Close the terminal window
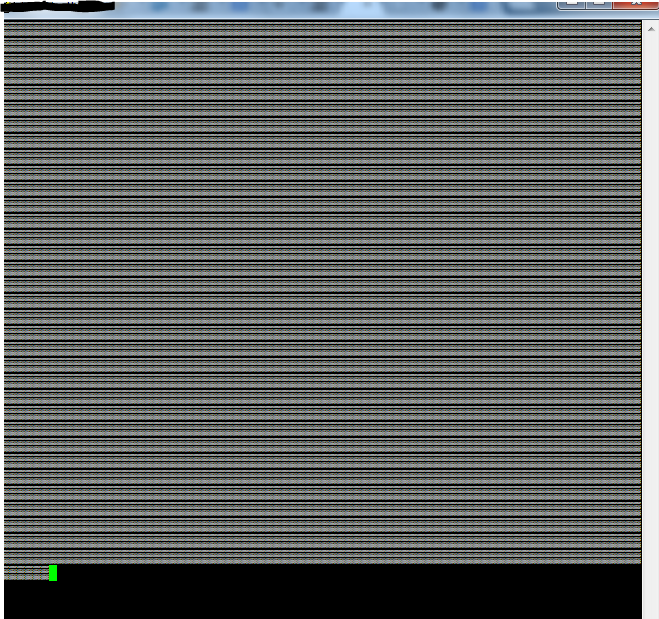The width and height of the screenshot is (659, 619). 636,3
